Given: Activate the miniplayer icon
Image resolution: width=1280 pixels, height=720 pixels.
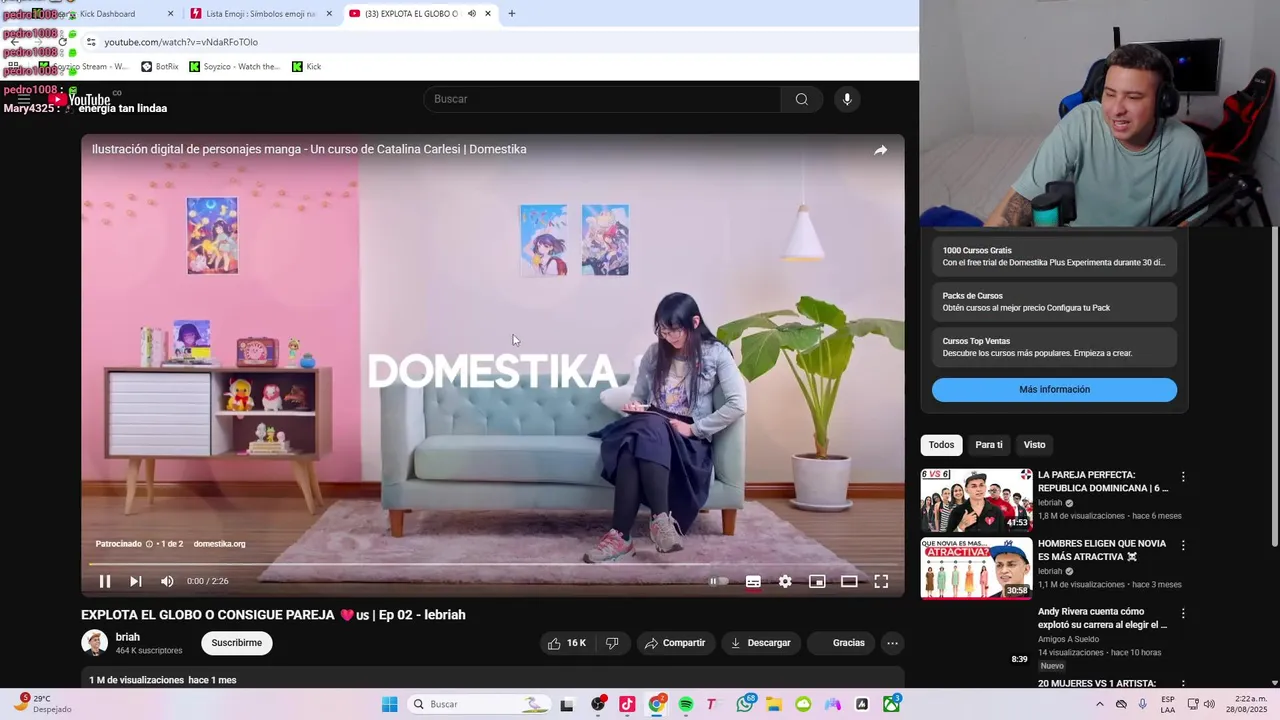Looking at the screenshot, I should tap(817, 581).
